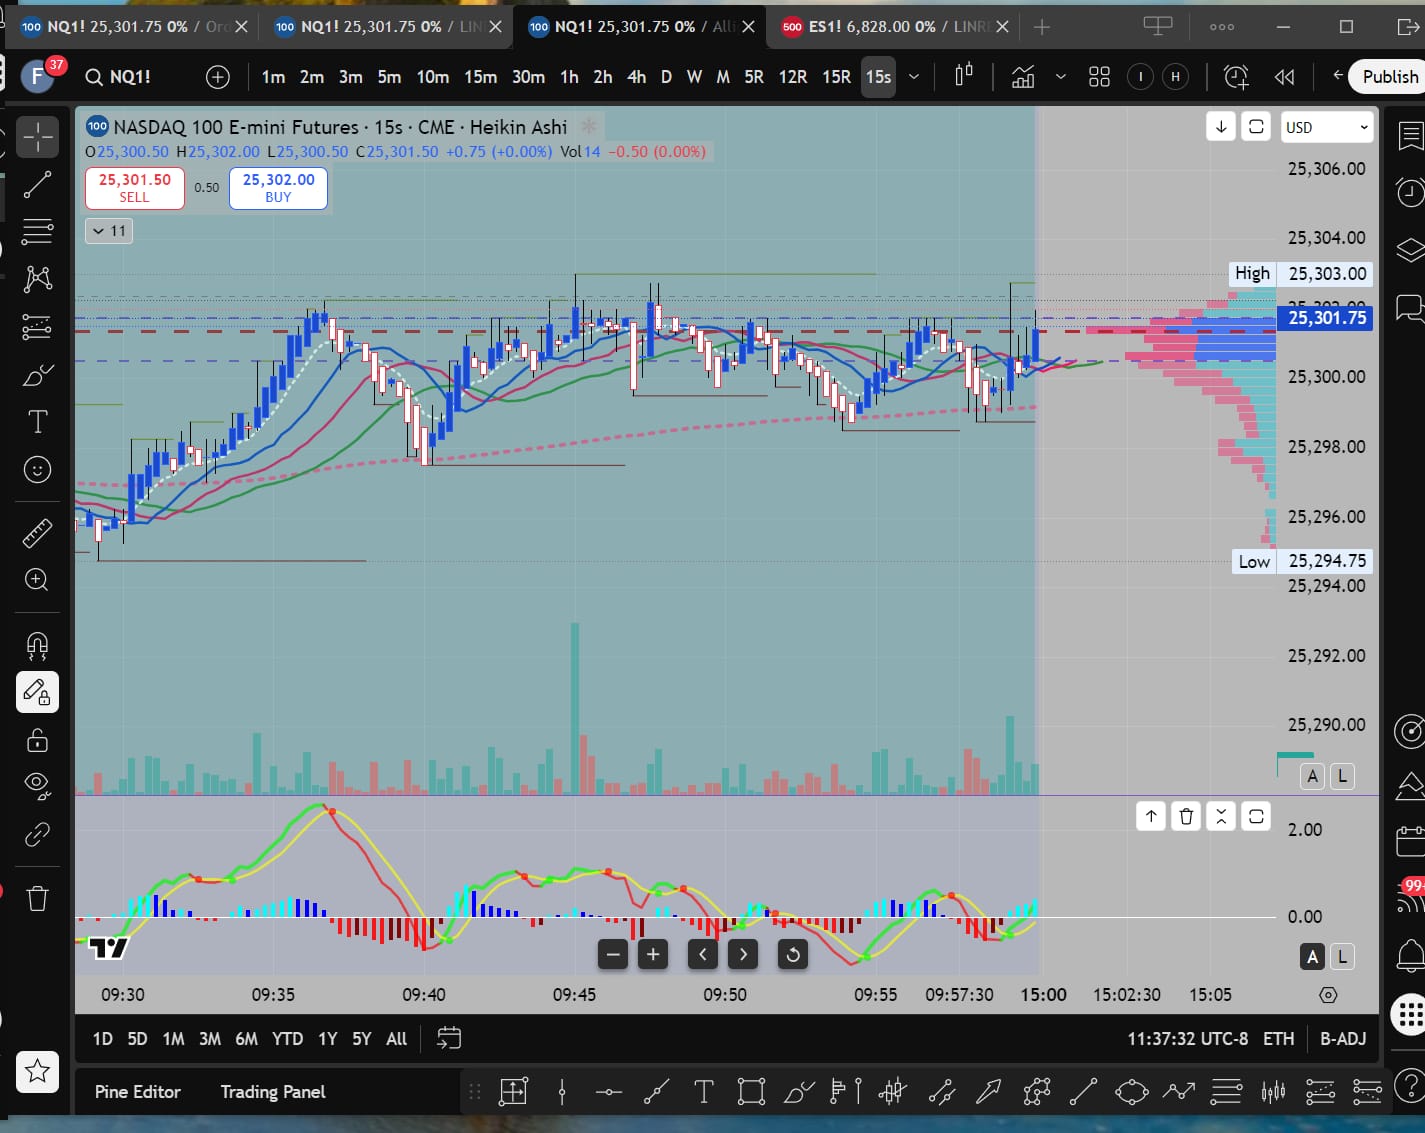Switch to the ES1! 6,828.00 window tab

click(895, 27)
